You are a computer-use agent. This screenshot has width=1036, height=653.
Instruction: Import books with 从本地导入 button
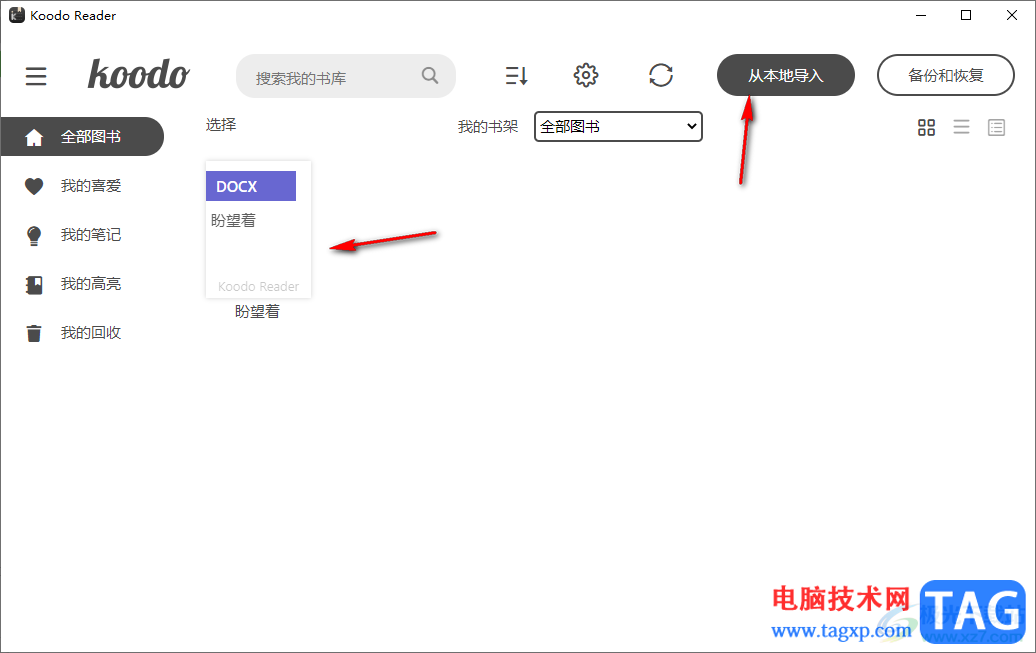[786, 75]
